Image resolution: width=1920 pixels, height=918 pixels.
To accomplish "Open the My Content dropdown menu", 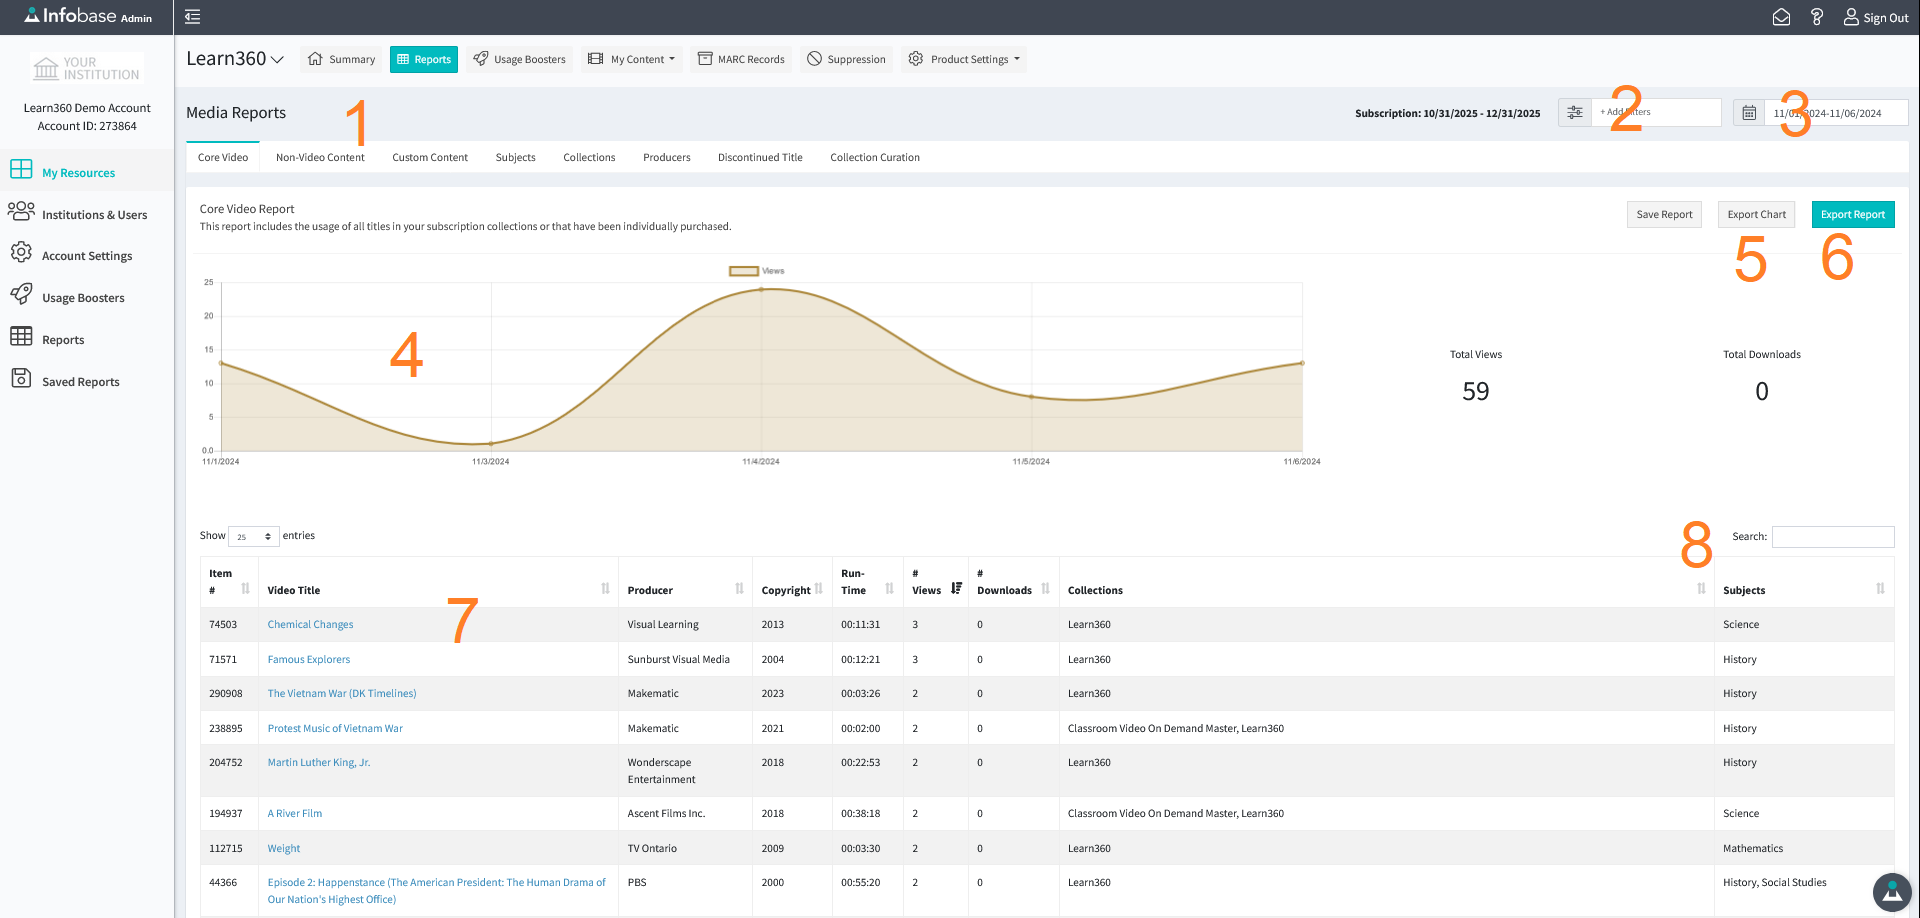I will (x=631, y=59).
